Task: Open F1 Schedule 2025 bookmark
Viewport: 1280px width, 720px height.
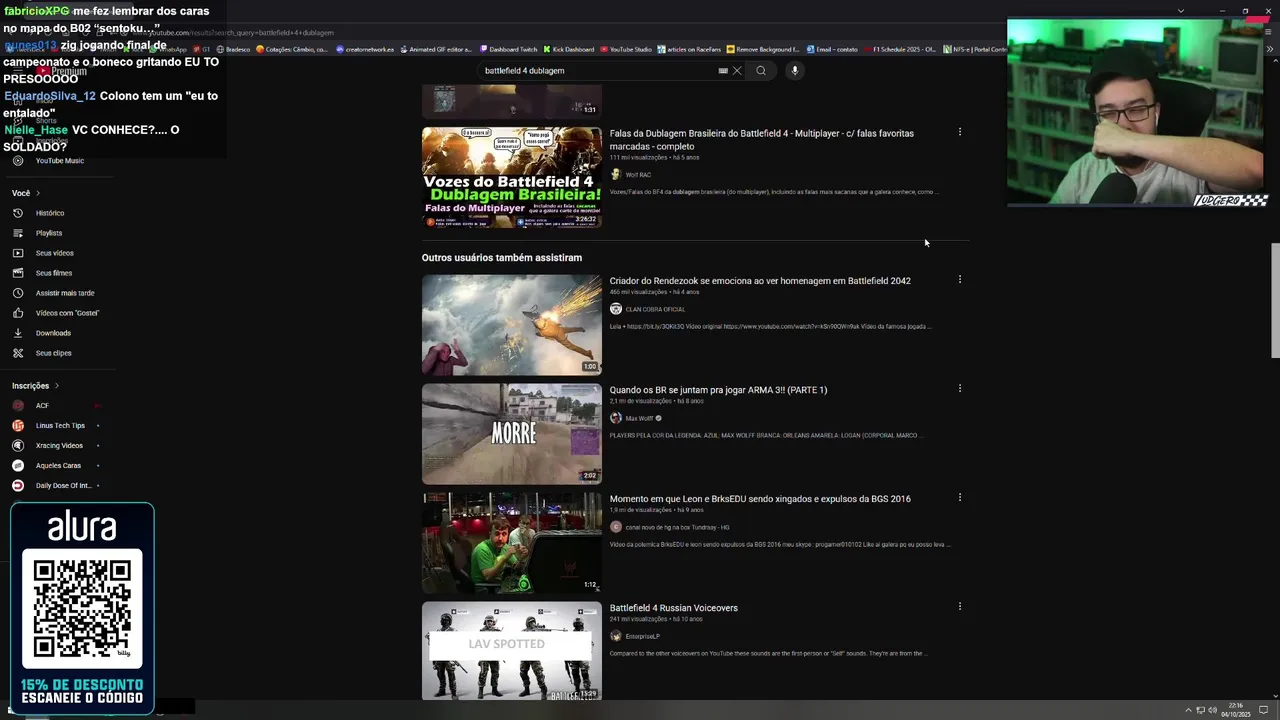Action: pyautogui.click(x=900, y=49)
